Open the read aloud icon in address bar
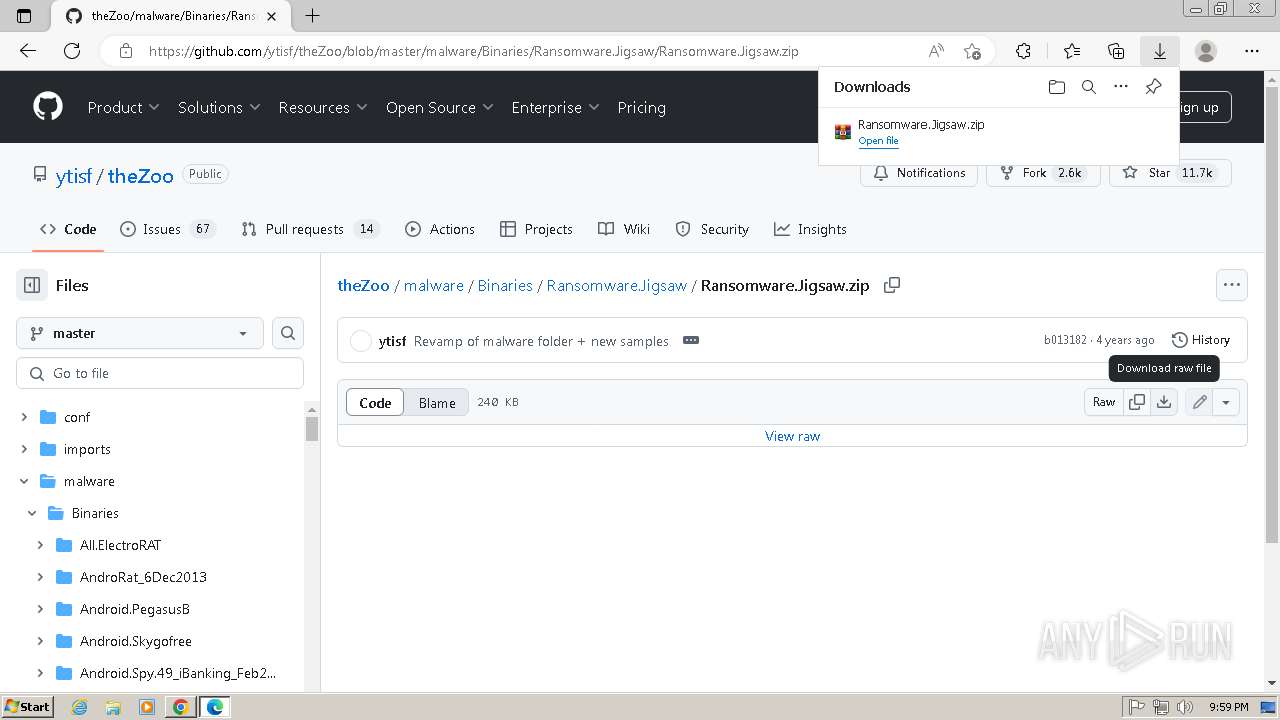 pos(936,51)
